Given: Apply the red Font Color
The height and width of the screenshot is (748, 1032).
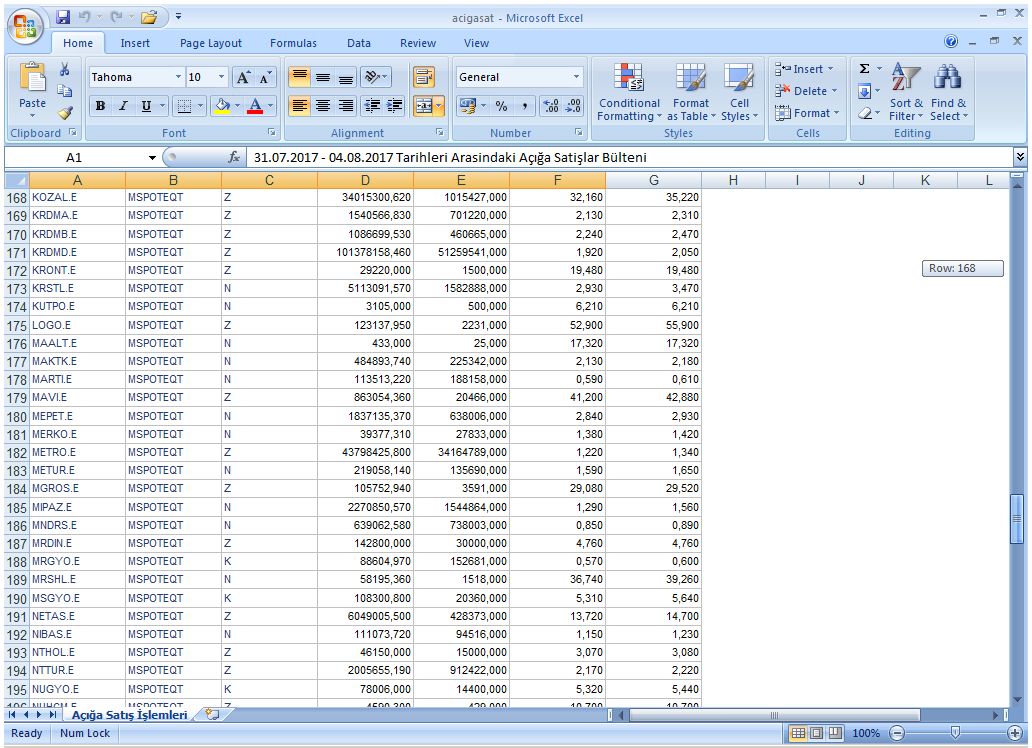Looking at the screenshot, I should tap(256, 105).
